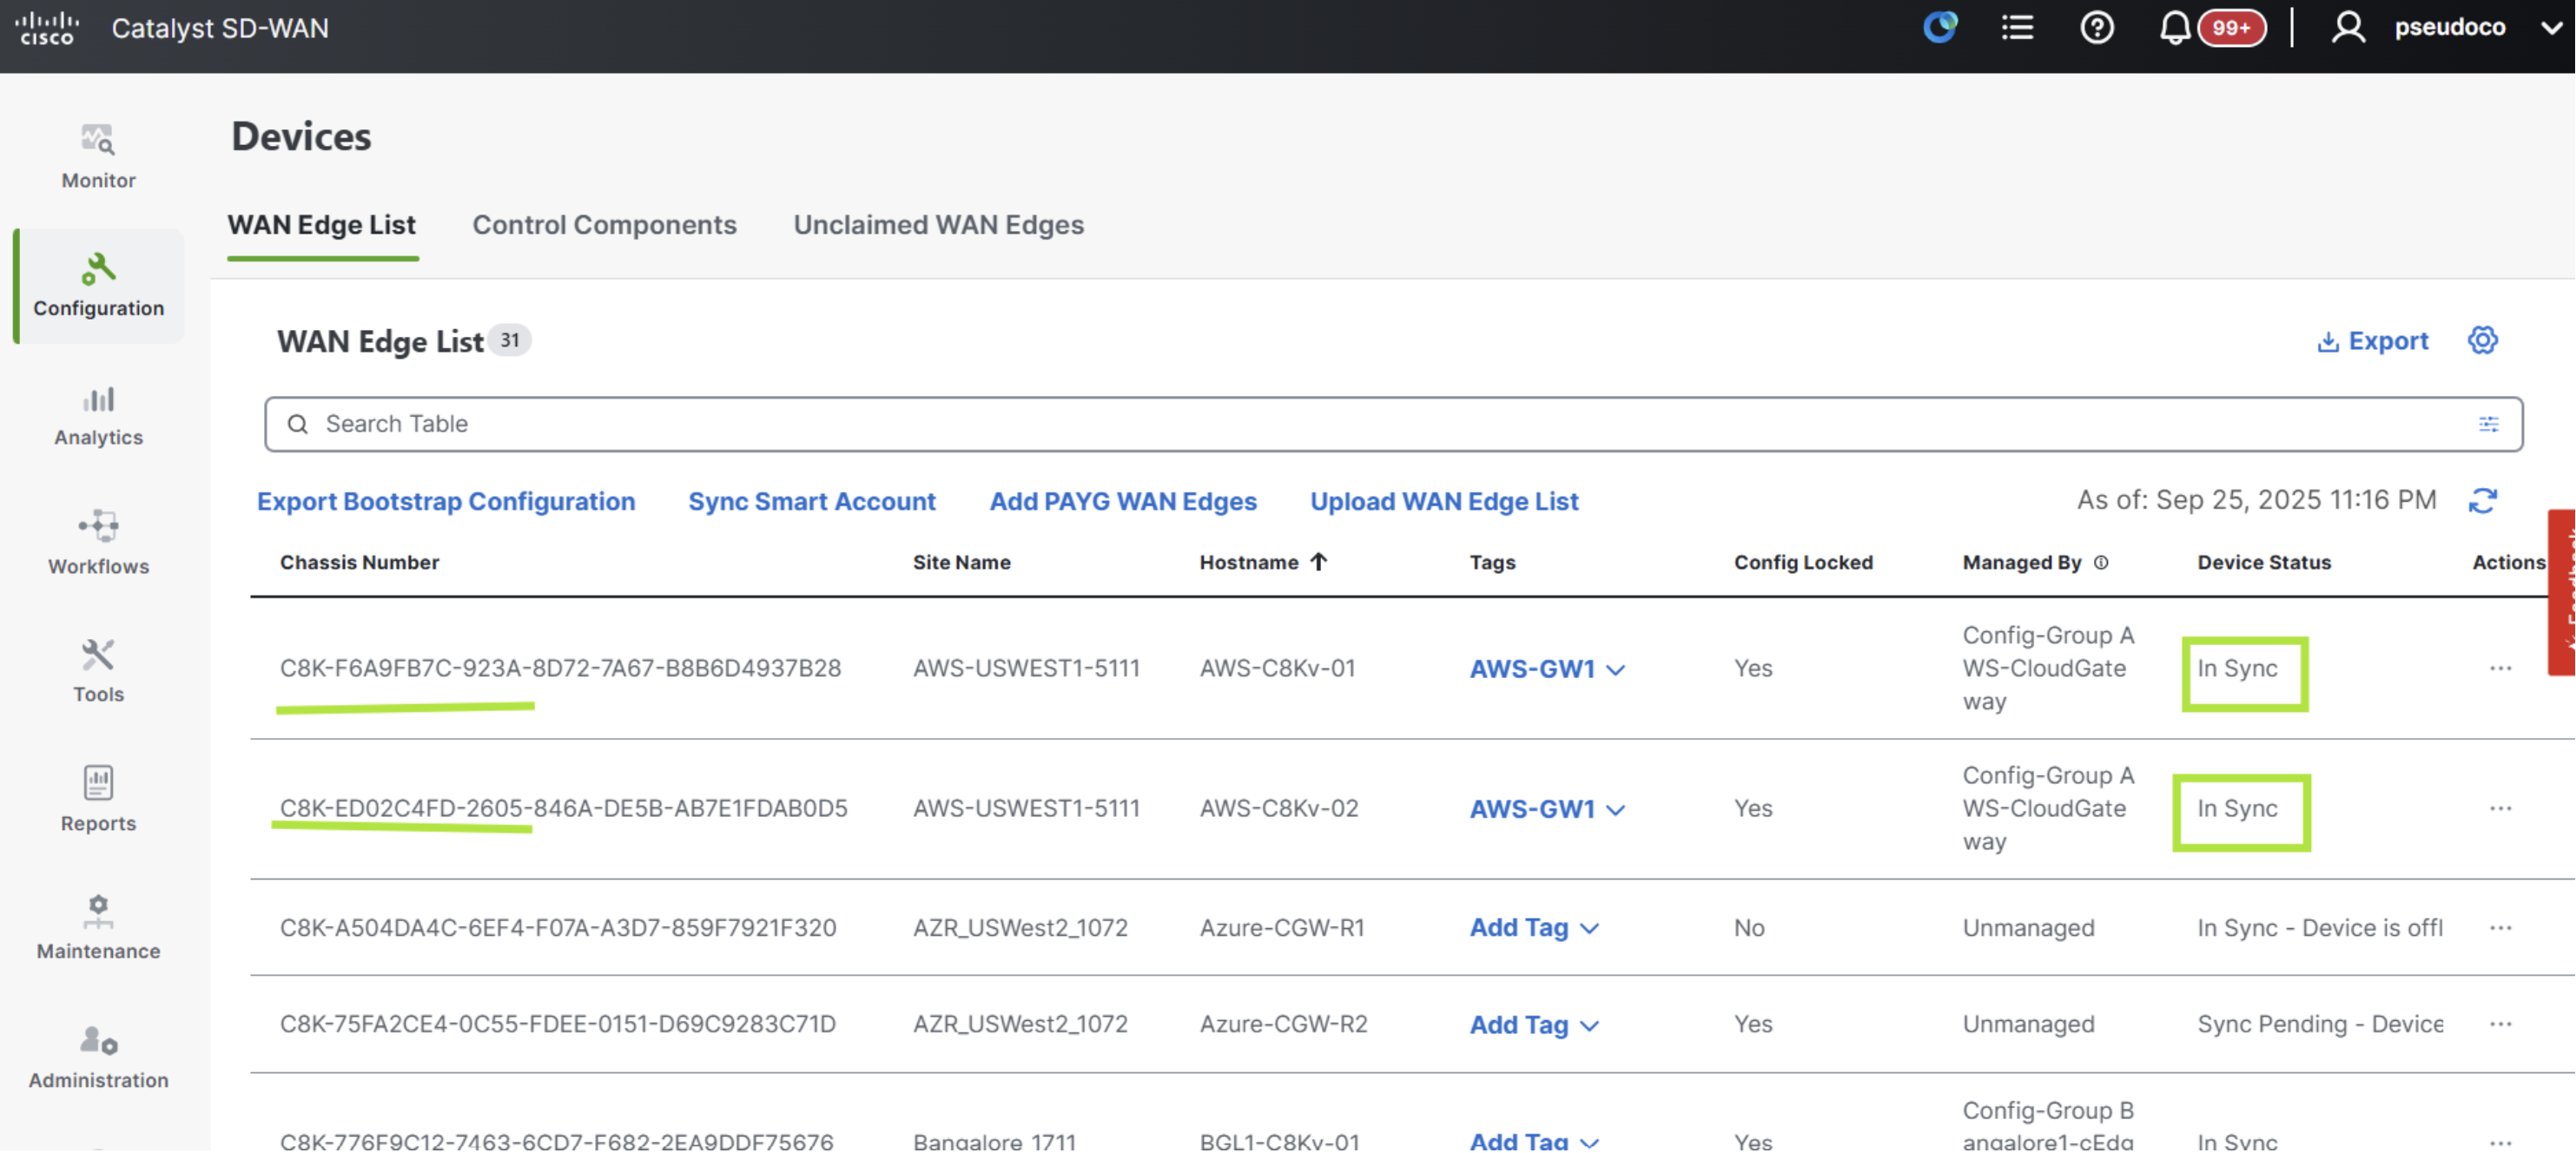Click the Export button

click(2372, 341)
